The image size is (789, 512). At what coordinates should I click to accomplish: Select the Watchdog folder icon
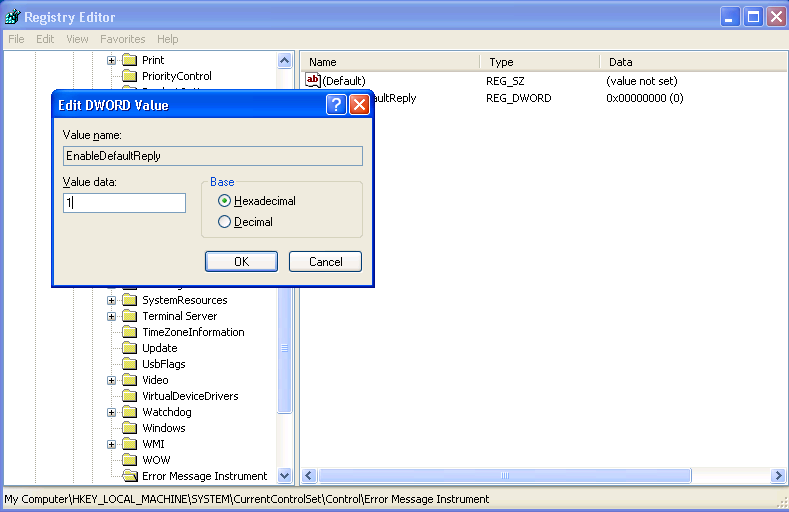point(129,412)
